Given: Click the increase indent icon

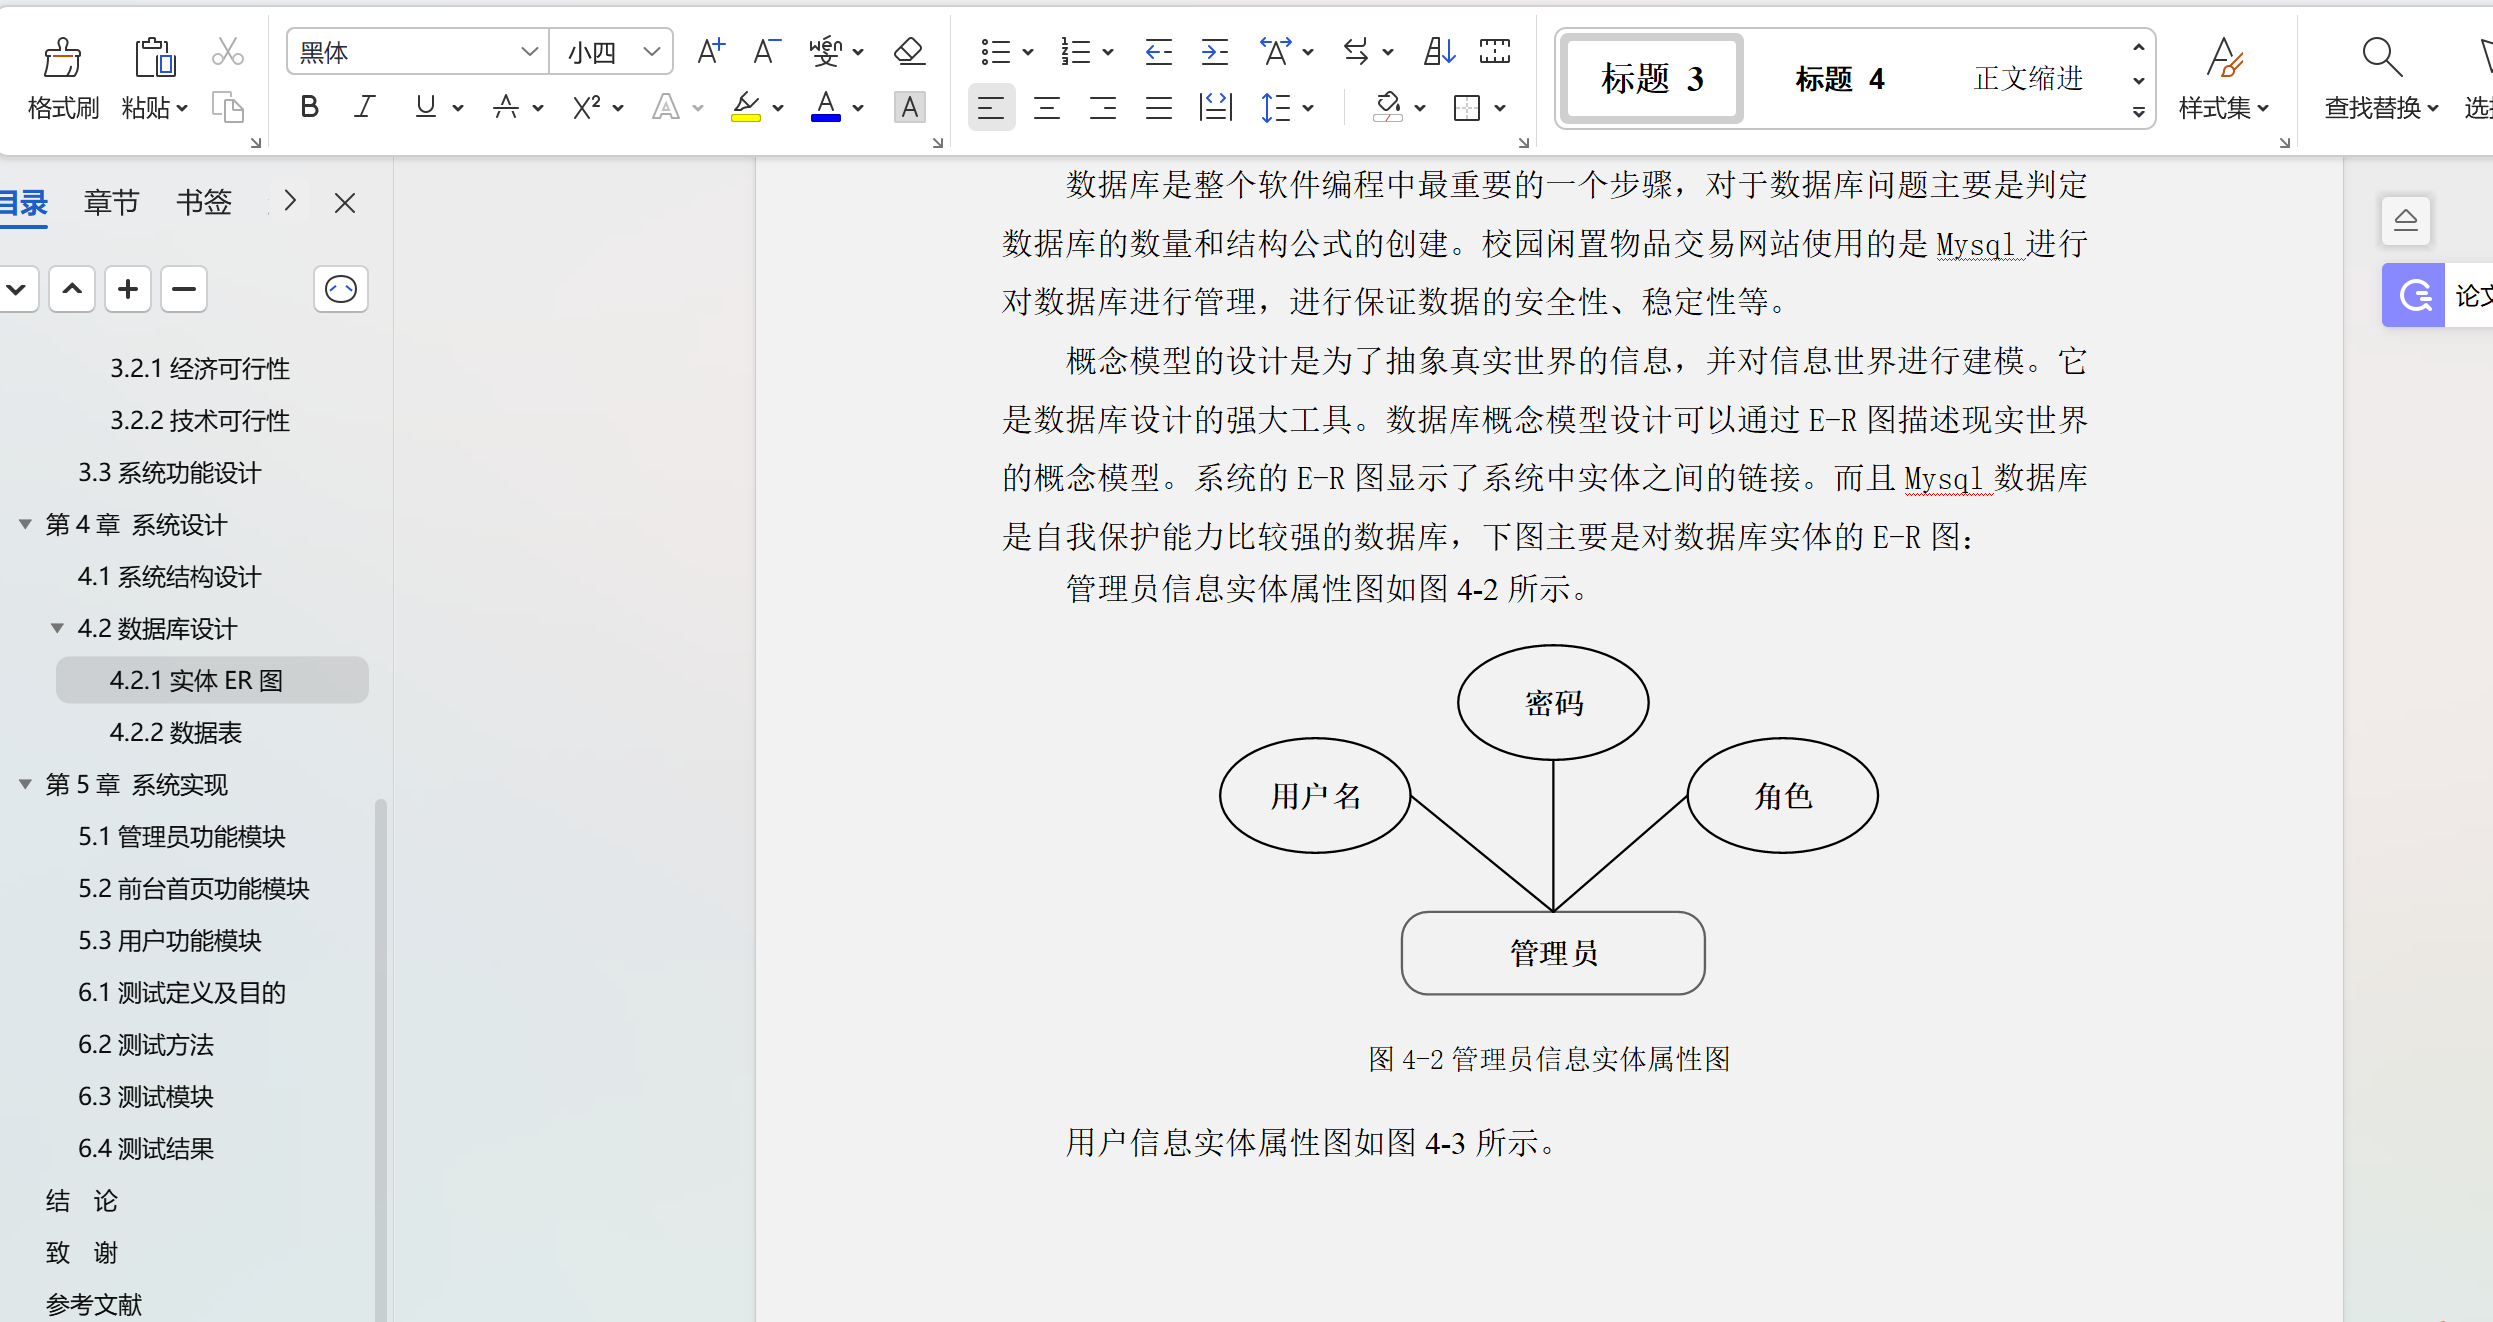Looking at the screenshot, I should tap(1214, 51).
